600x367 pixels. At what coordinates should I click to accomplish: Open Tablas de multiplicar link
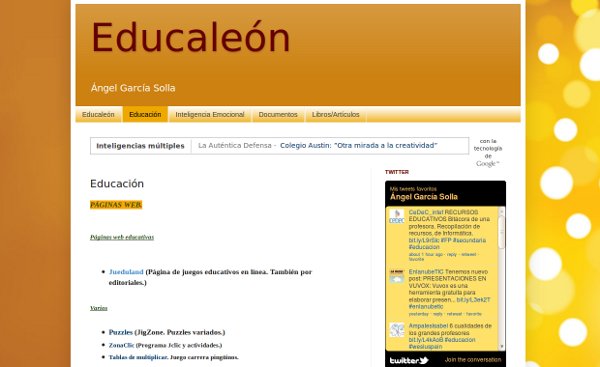pos(138,357)
